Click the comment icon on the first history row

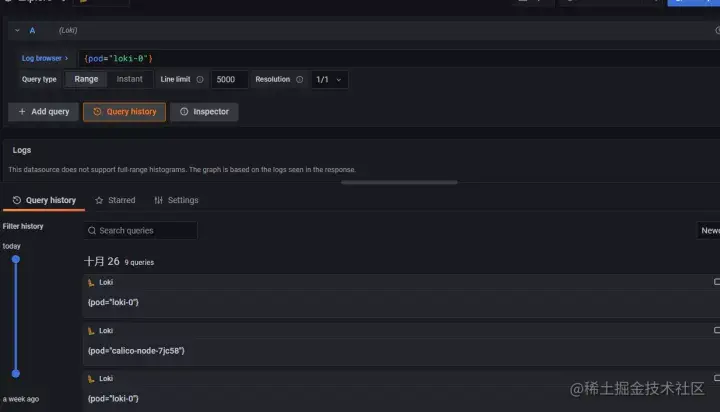click(717, 282)
